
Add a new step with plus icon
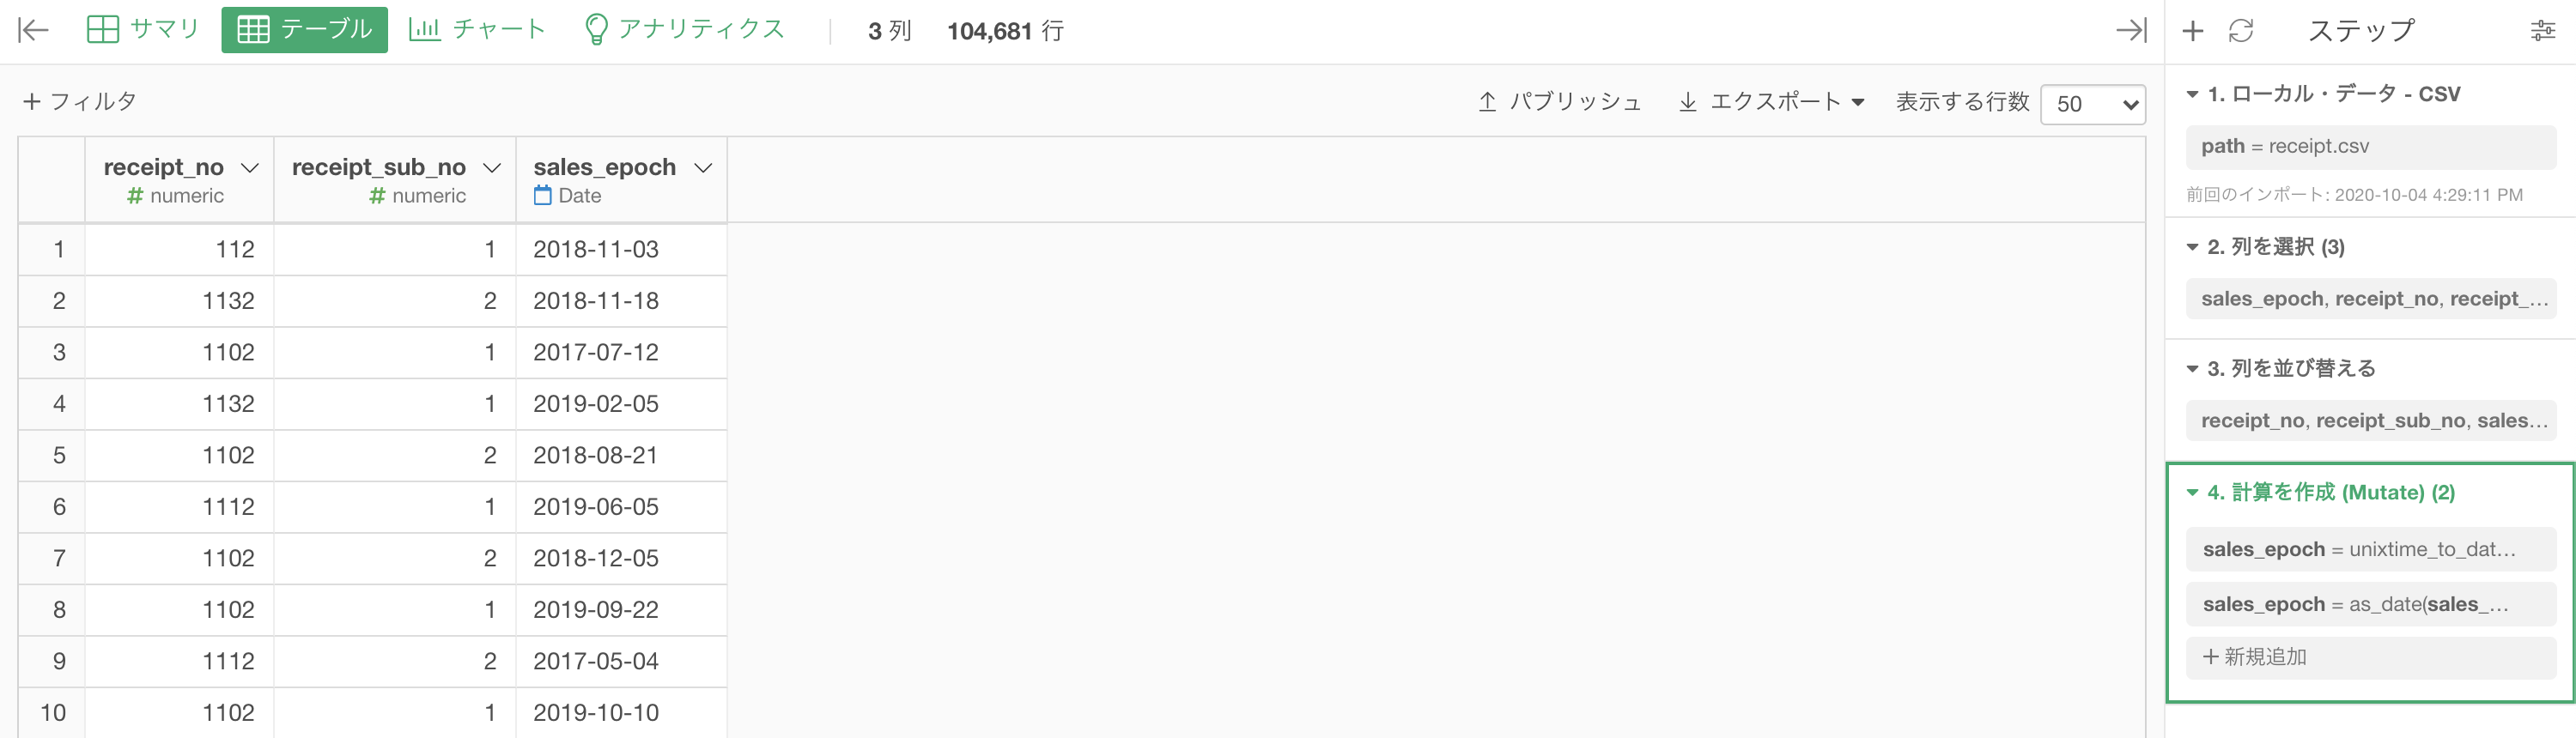2193,31
